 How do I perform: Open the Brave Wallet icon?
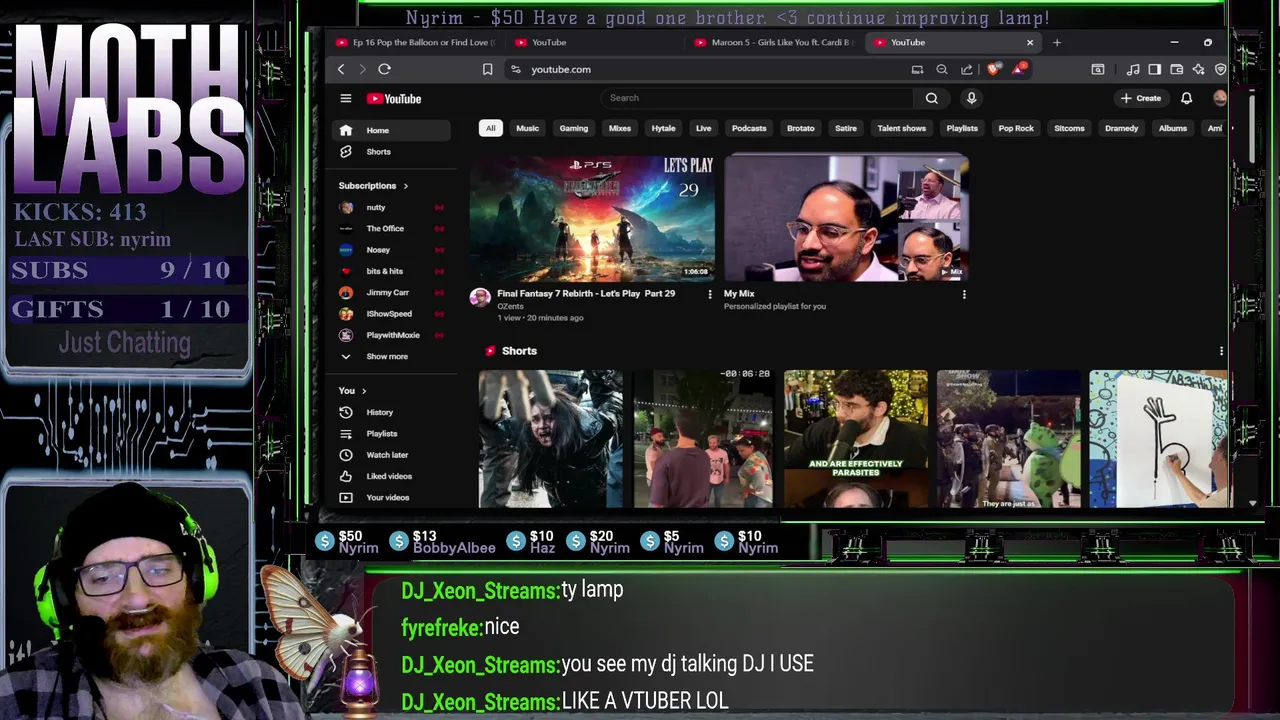tap(1177, 69)
